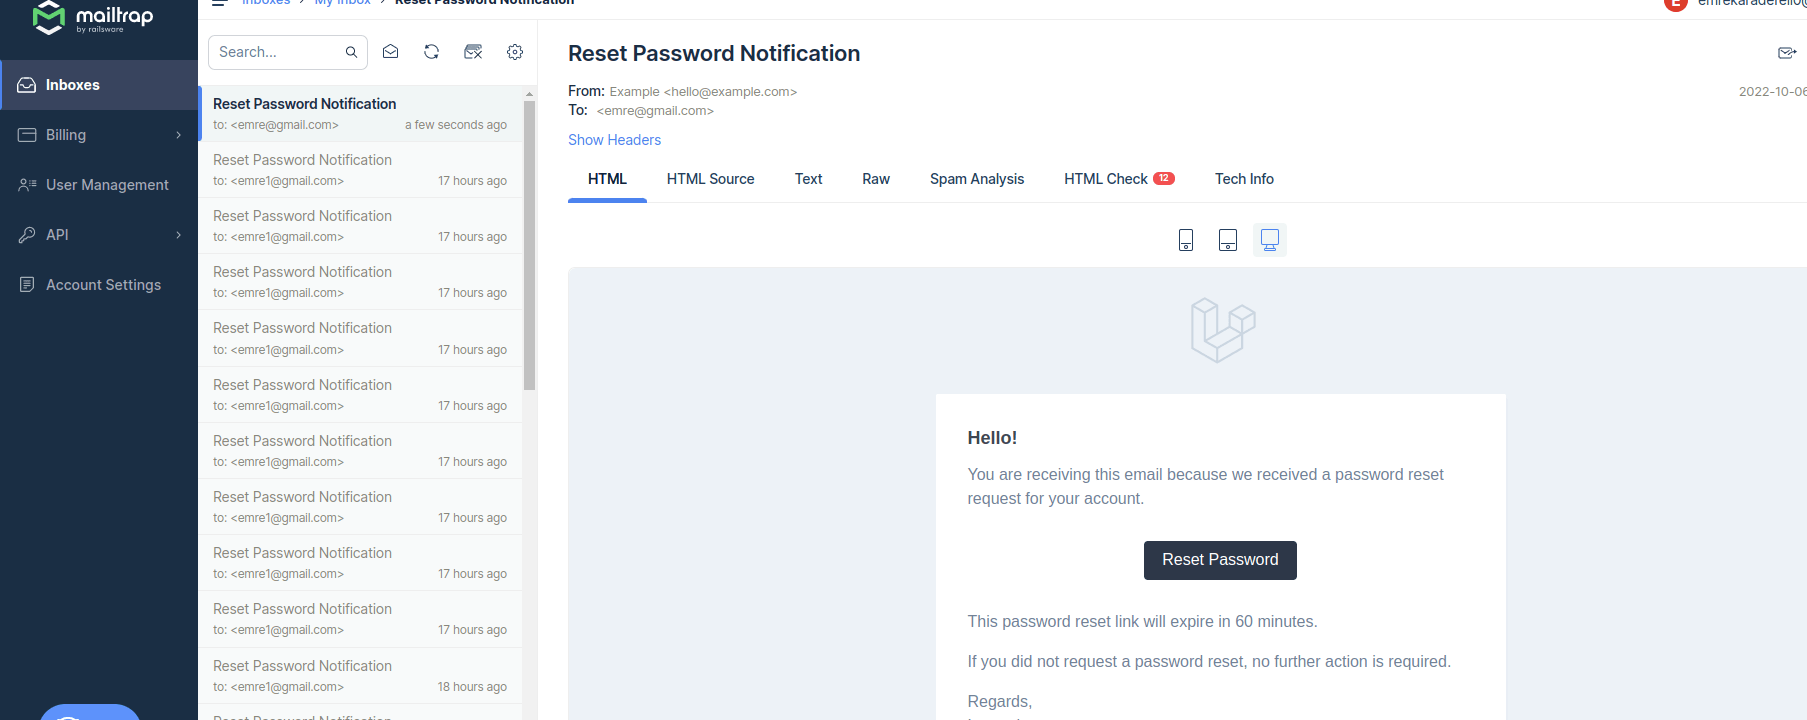The image size is (1807, 720).
Task: Expand the Billing submenu chevron
Action: (179, 135)
